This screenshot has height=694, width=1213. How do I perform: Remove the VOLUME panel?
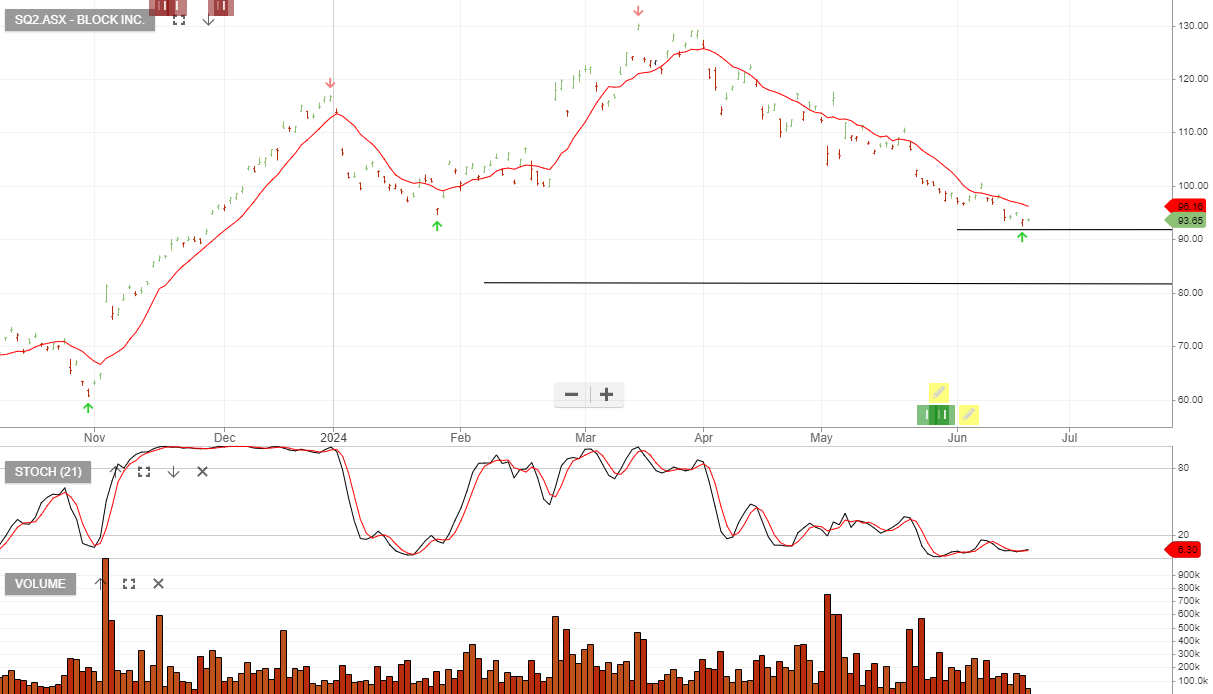click(158, 584)
